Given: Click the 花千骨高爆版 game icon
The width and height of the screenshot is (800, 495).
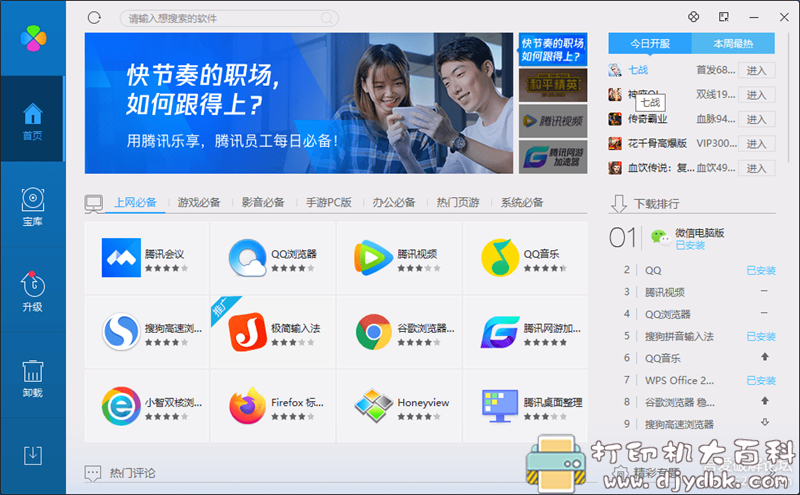Looking at the screenshot, I should 615,143.
